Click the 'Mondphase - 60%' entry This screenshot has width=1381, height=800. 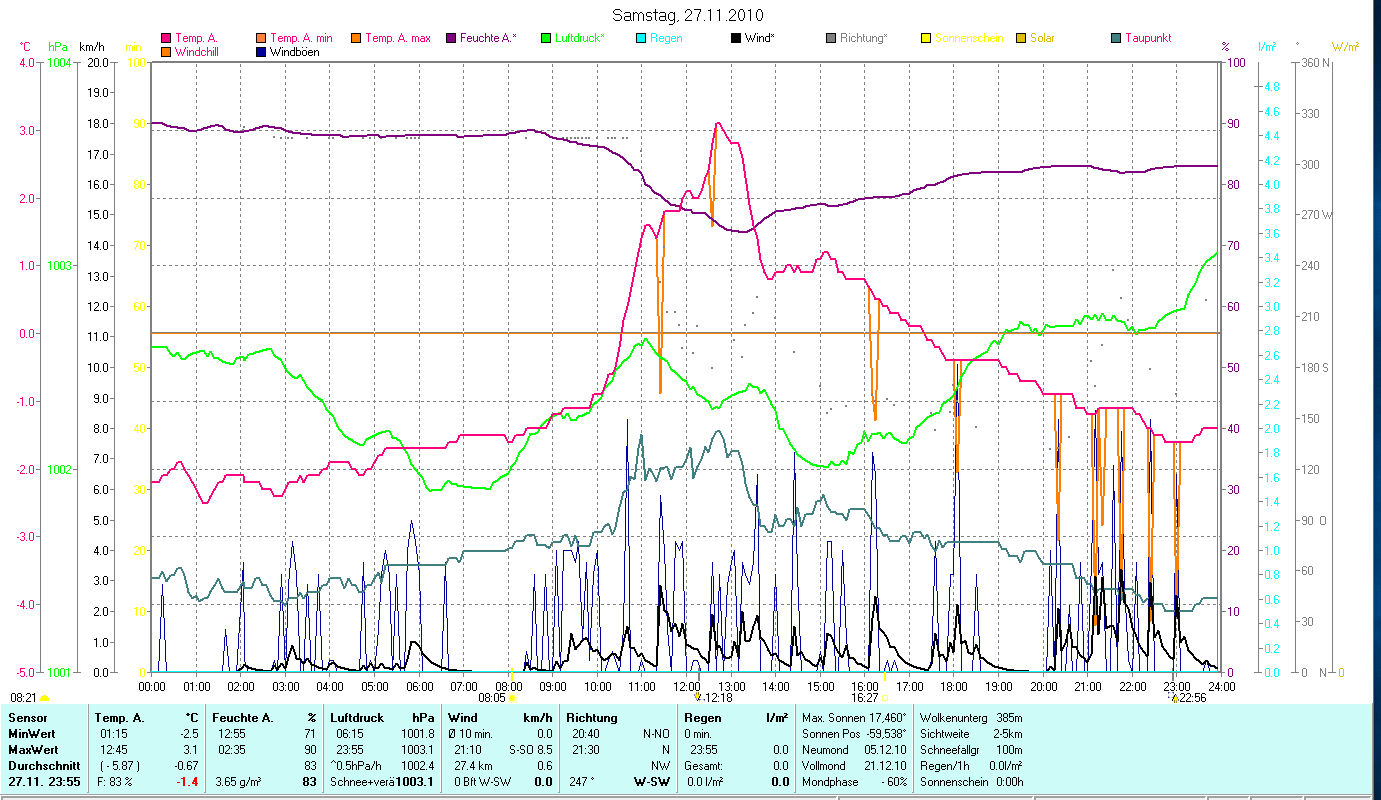point(855,782)
